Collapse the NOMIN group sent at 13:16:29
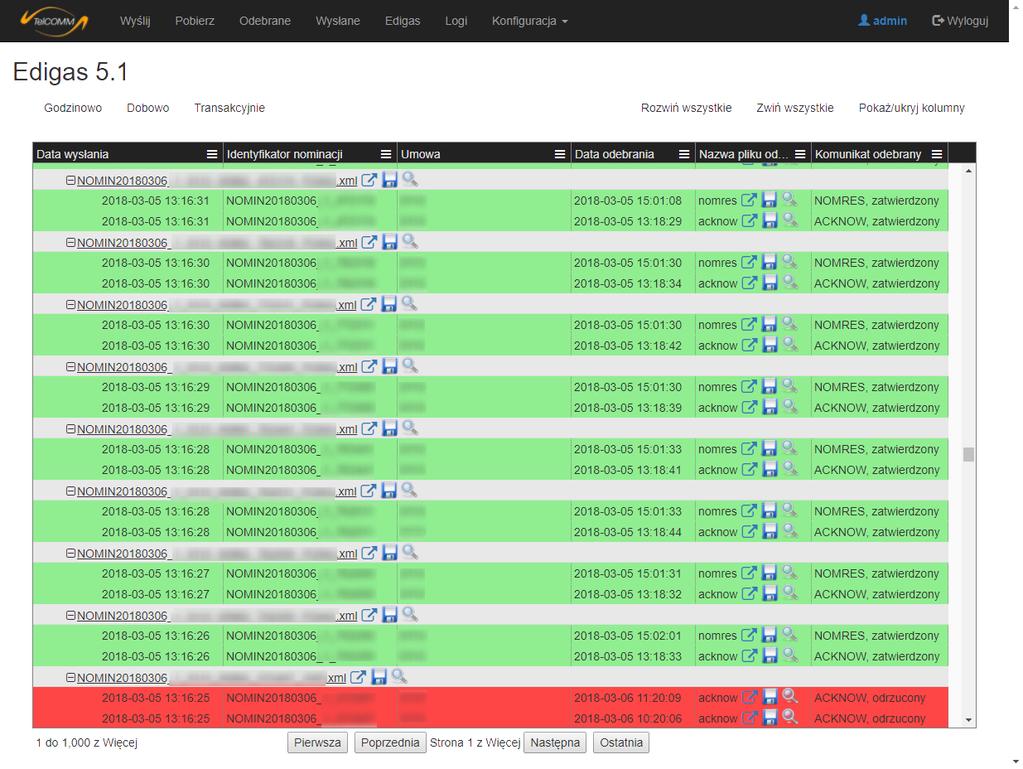 point(70,367)
